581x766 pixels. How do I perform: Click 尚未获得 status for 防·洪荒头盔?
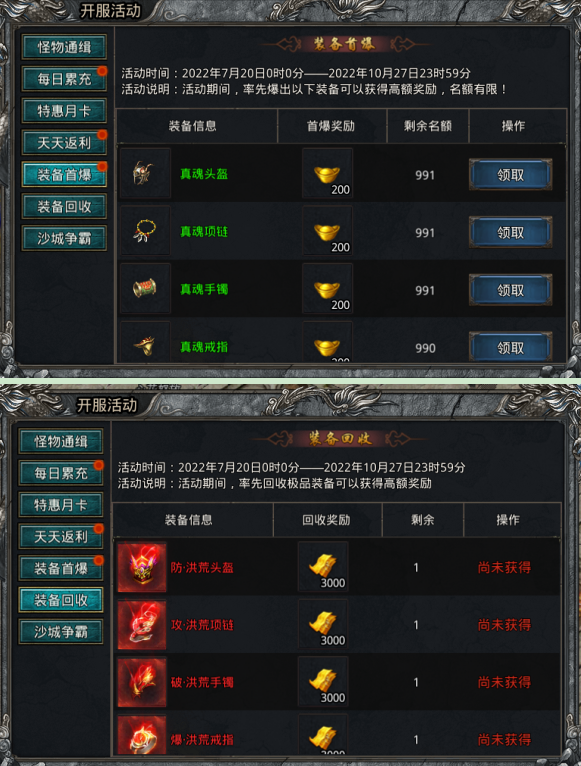pos(504,567)
